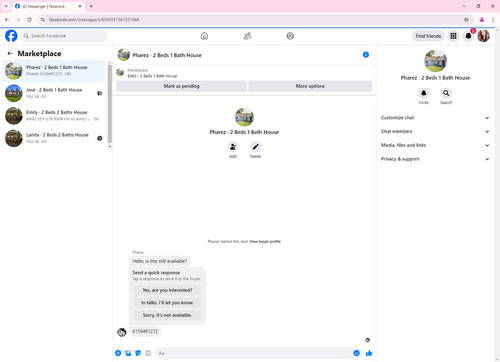This screenshot has height=362, width=500.
Task: Go back in browser
Action: pyautogui.click(x=7, y=20)
